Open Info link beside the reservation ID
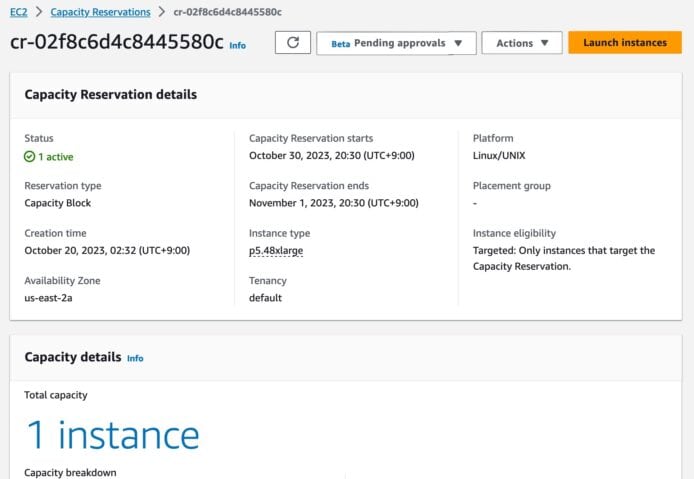The height and width of the screenshot is (479, 694). click(238, 45)
